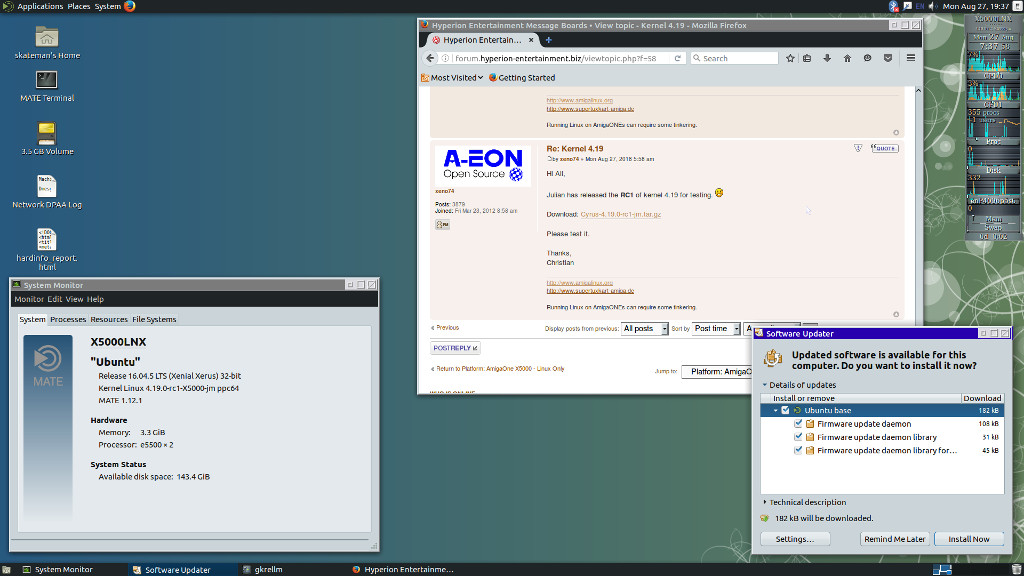Image resolution: width=1024 pixels, height=576 pixels.
Task: Switch to the Processes tab
Action: tap(68, 319)
